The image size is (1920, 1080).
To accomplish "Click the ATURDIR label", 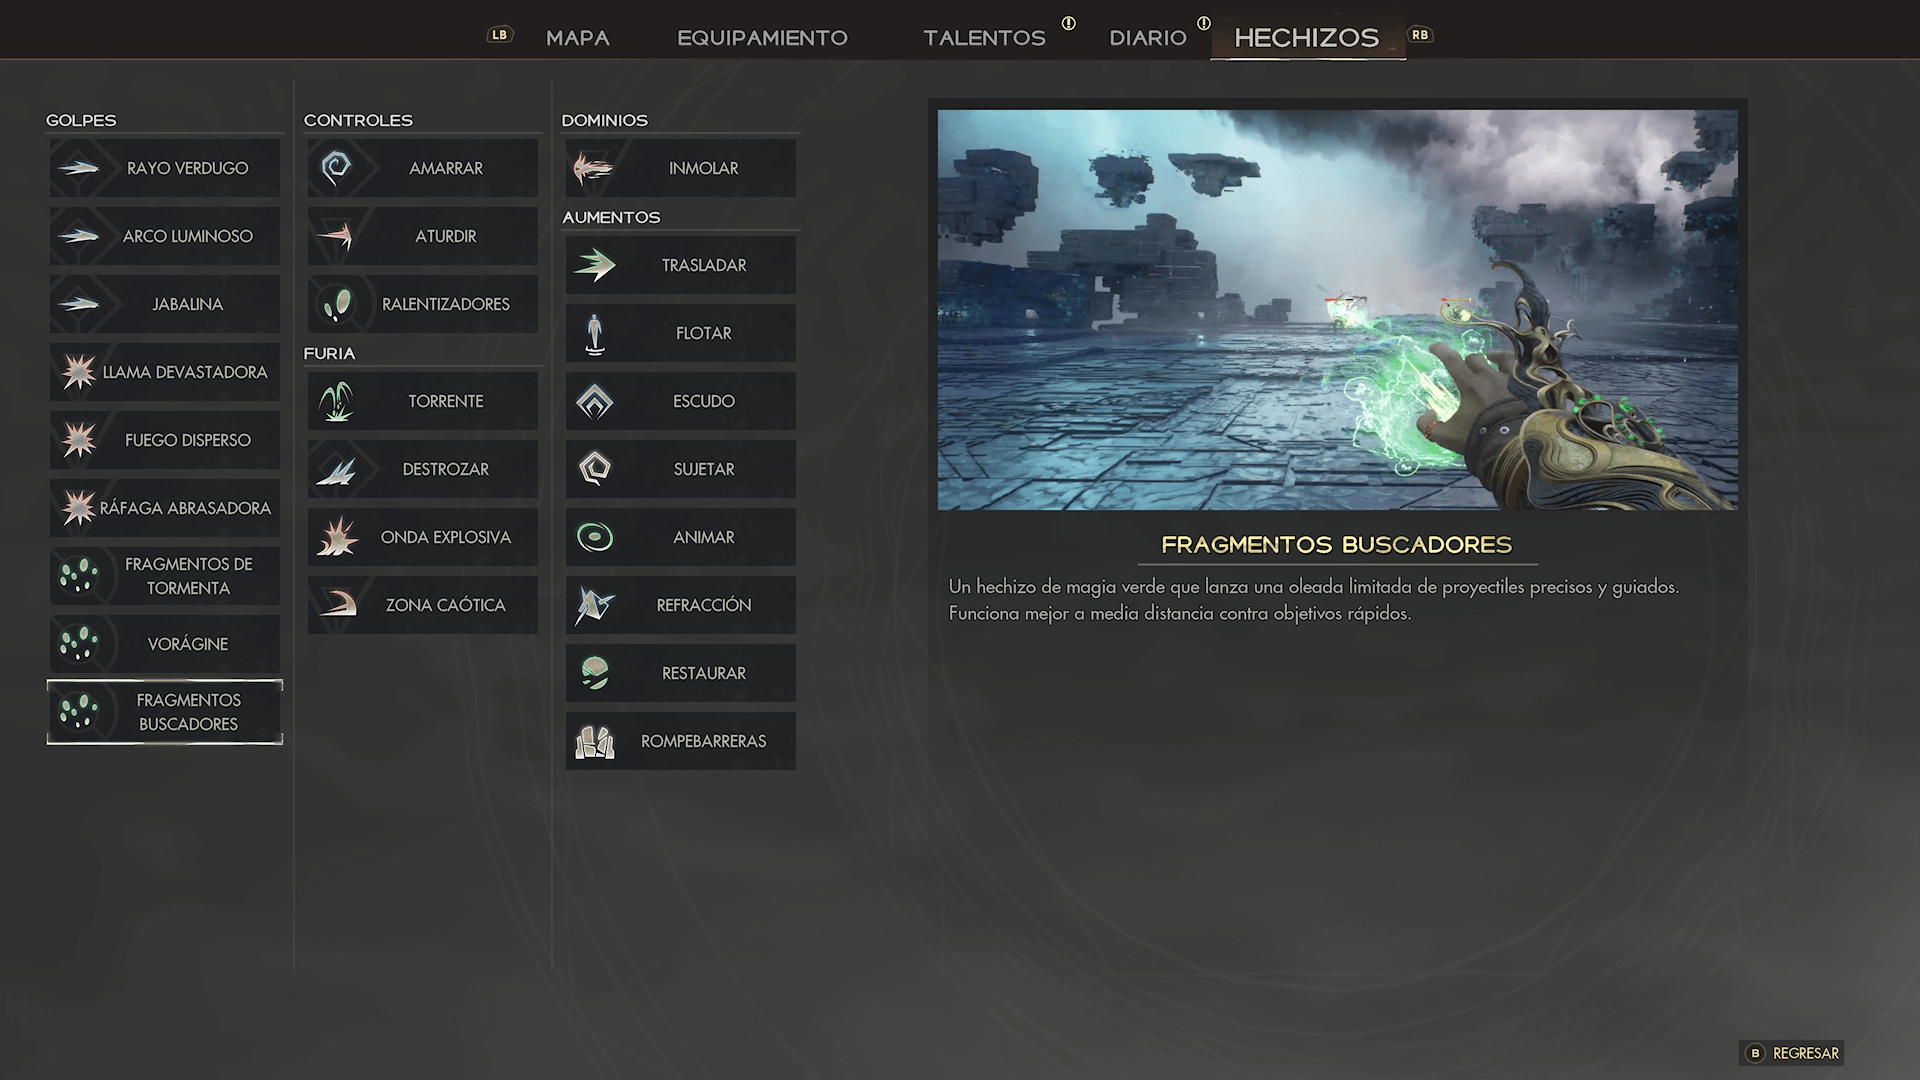I will pyautogui.click(x=445, y=236).
